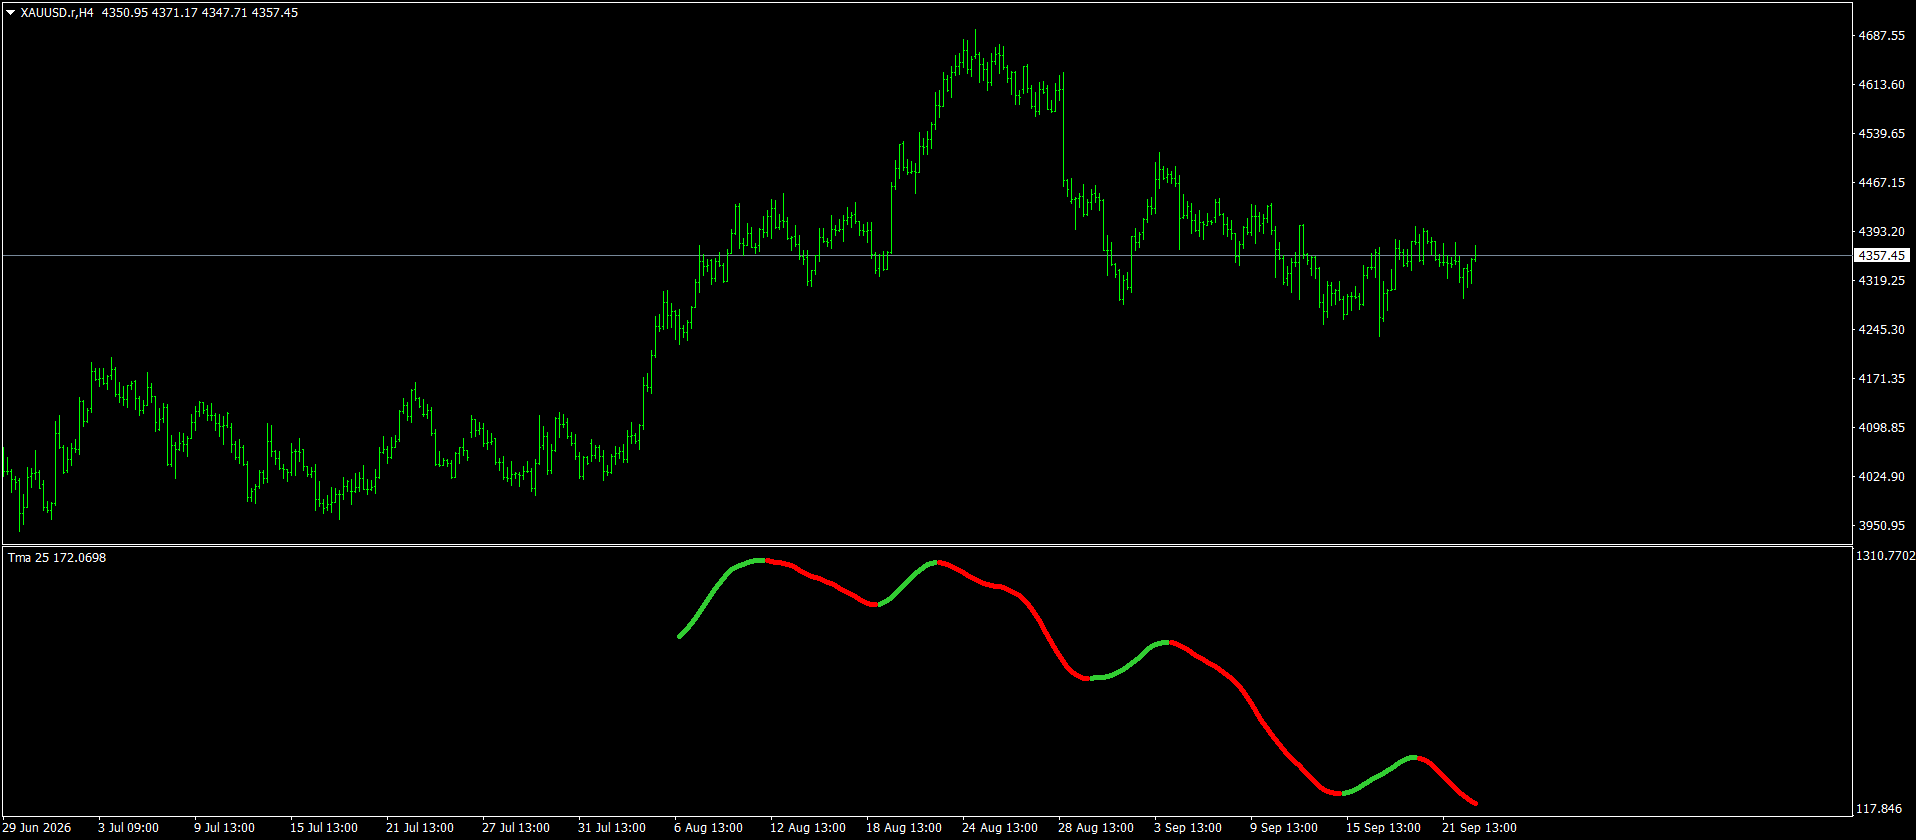Click the OHLC values in chart header
Viewport: 1916px width, 840px height.
point(200,13)
